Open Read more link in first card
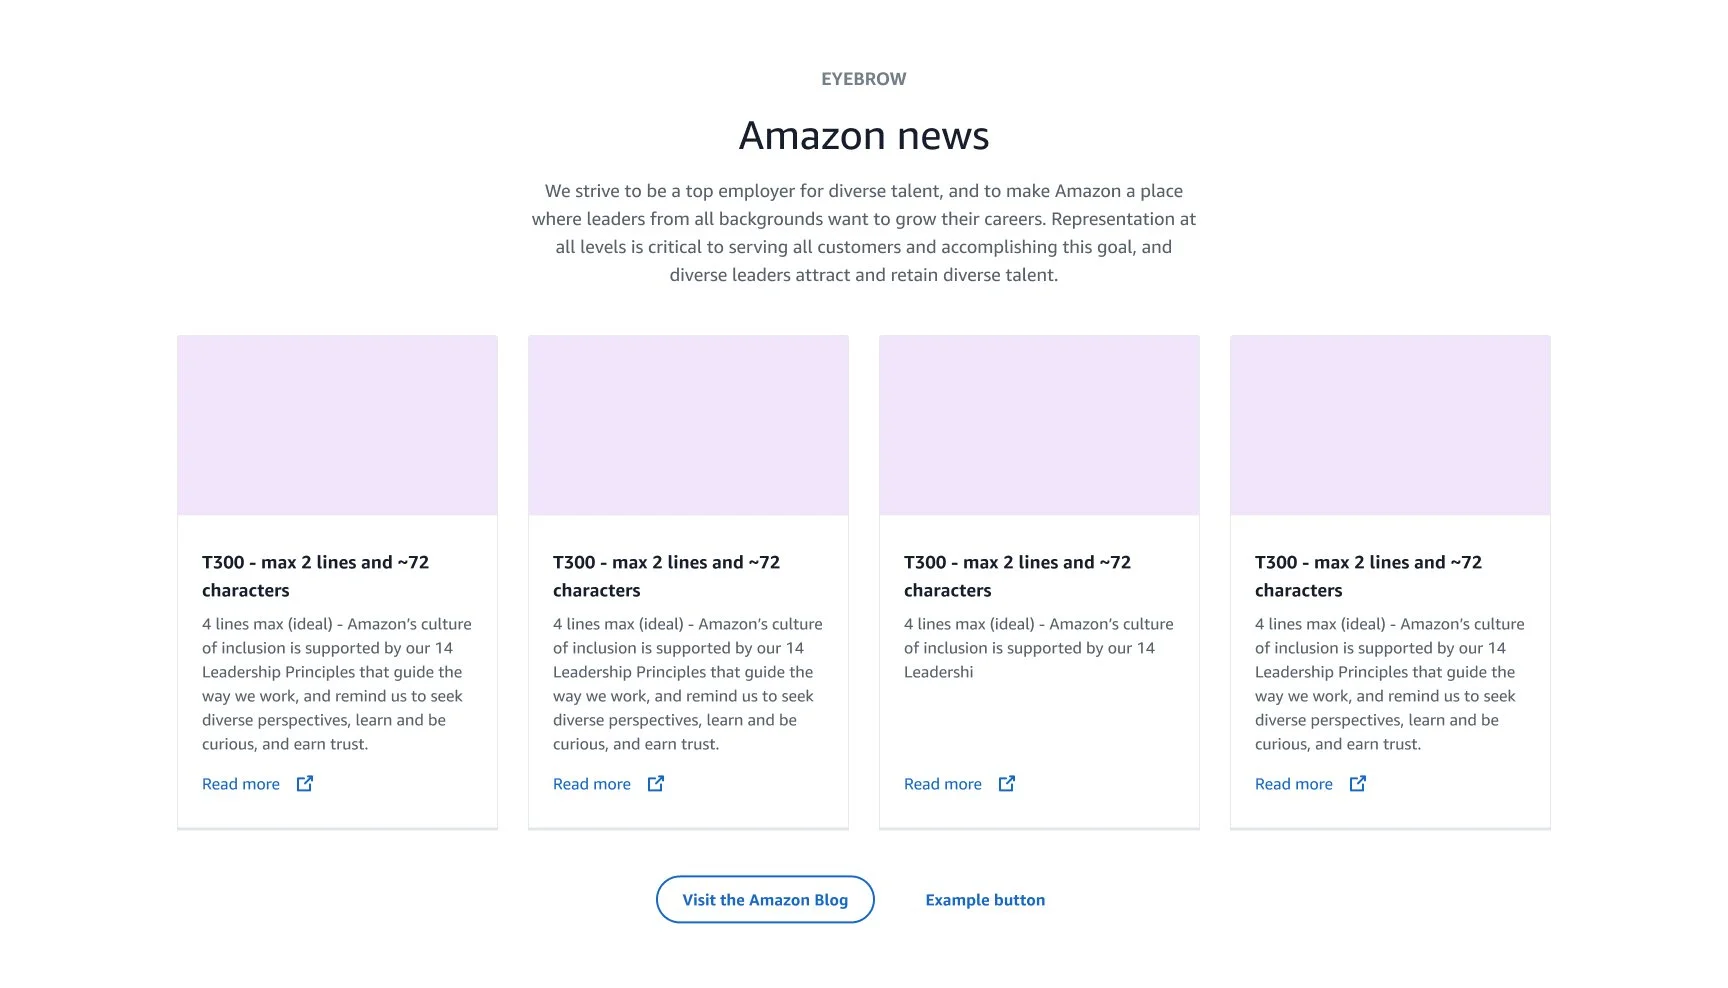This screenshot has height=988, width=1728. [241, 784]
